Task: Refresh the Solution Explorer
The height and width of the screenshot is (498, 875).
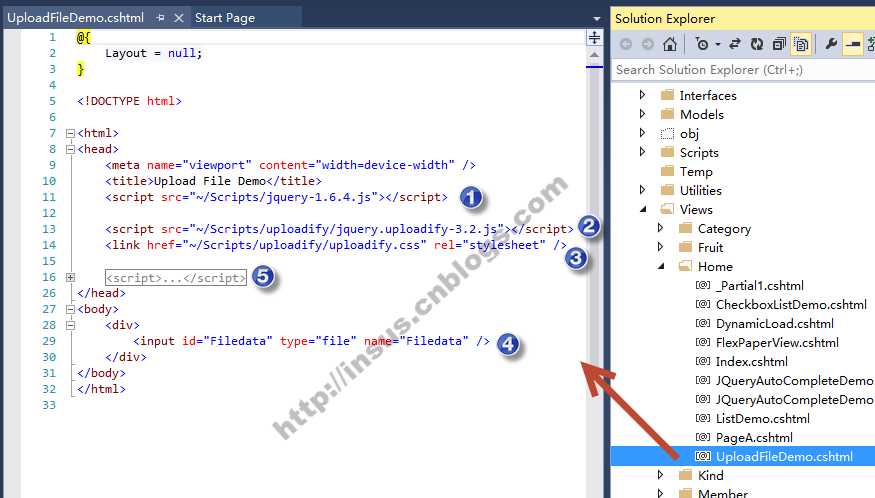Action: (757, 44)
